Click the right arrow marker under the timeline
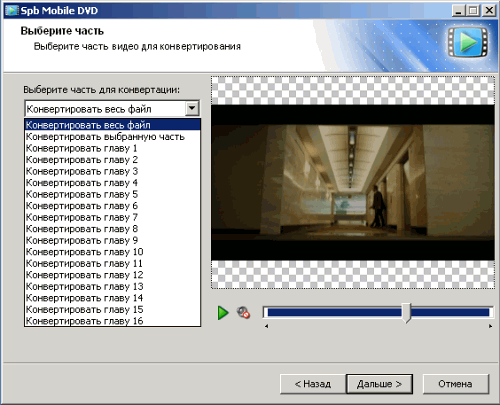The width and height of the screenshot is (500, 405). [x=490, y=326]
